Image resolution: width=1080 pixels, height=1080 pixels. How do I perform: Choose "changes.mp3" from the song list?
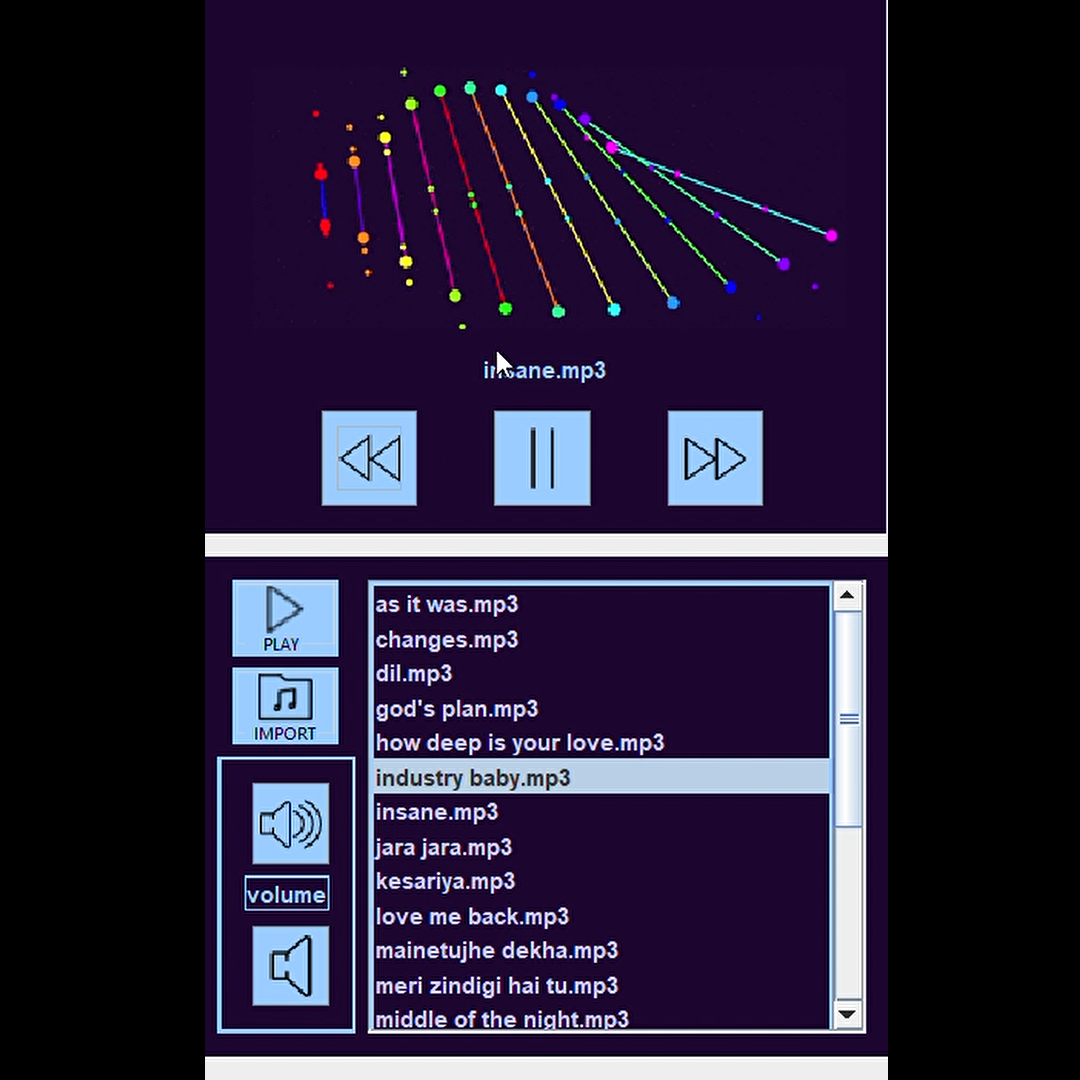tap(447, 640)
